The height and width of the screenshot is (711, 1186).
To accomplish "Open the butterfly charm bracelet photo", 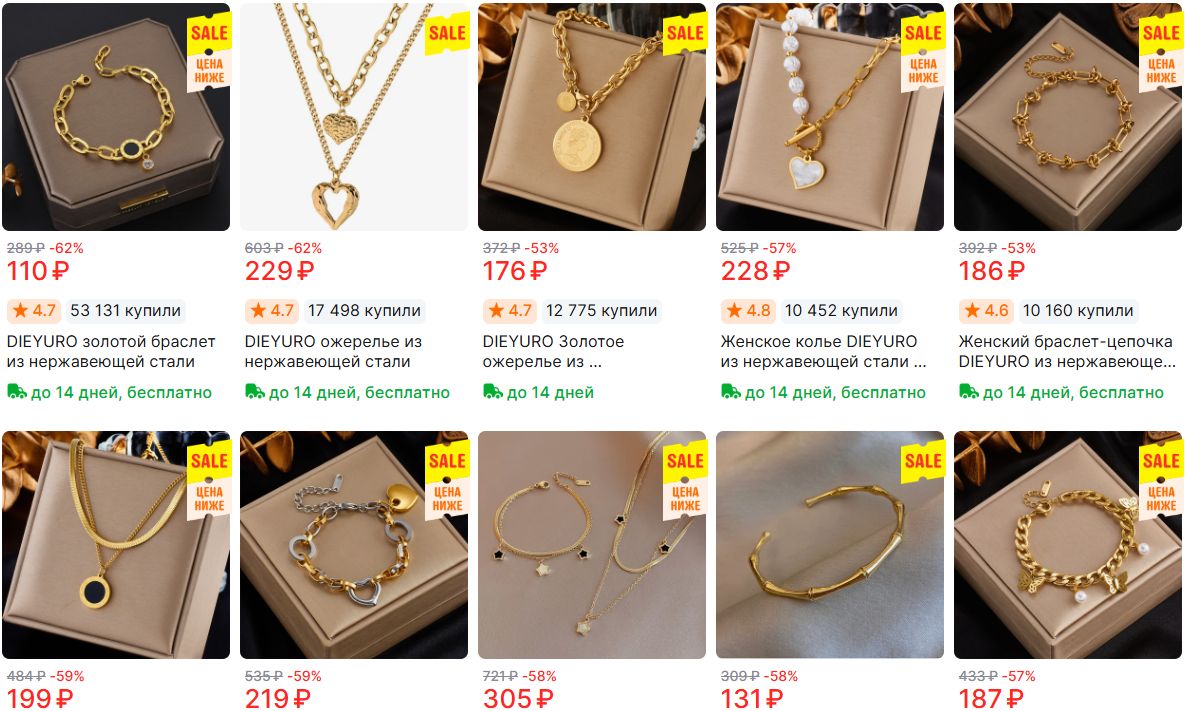I will (x=1067, y=545).
